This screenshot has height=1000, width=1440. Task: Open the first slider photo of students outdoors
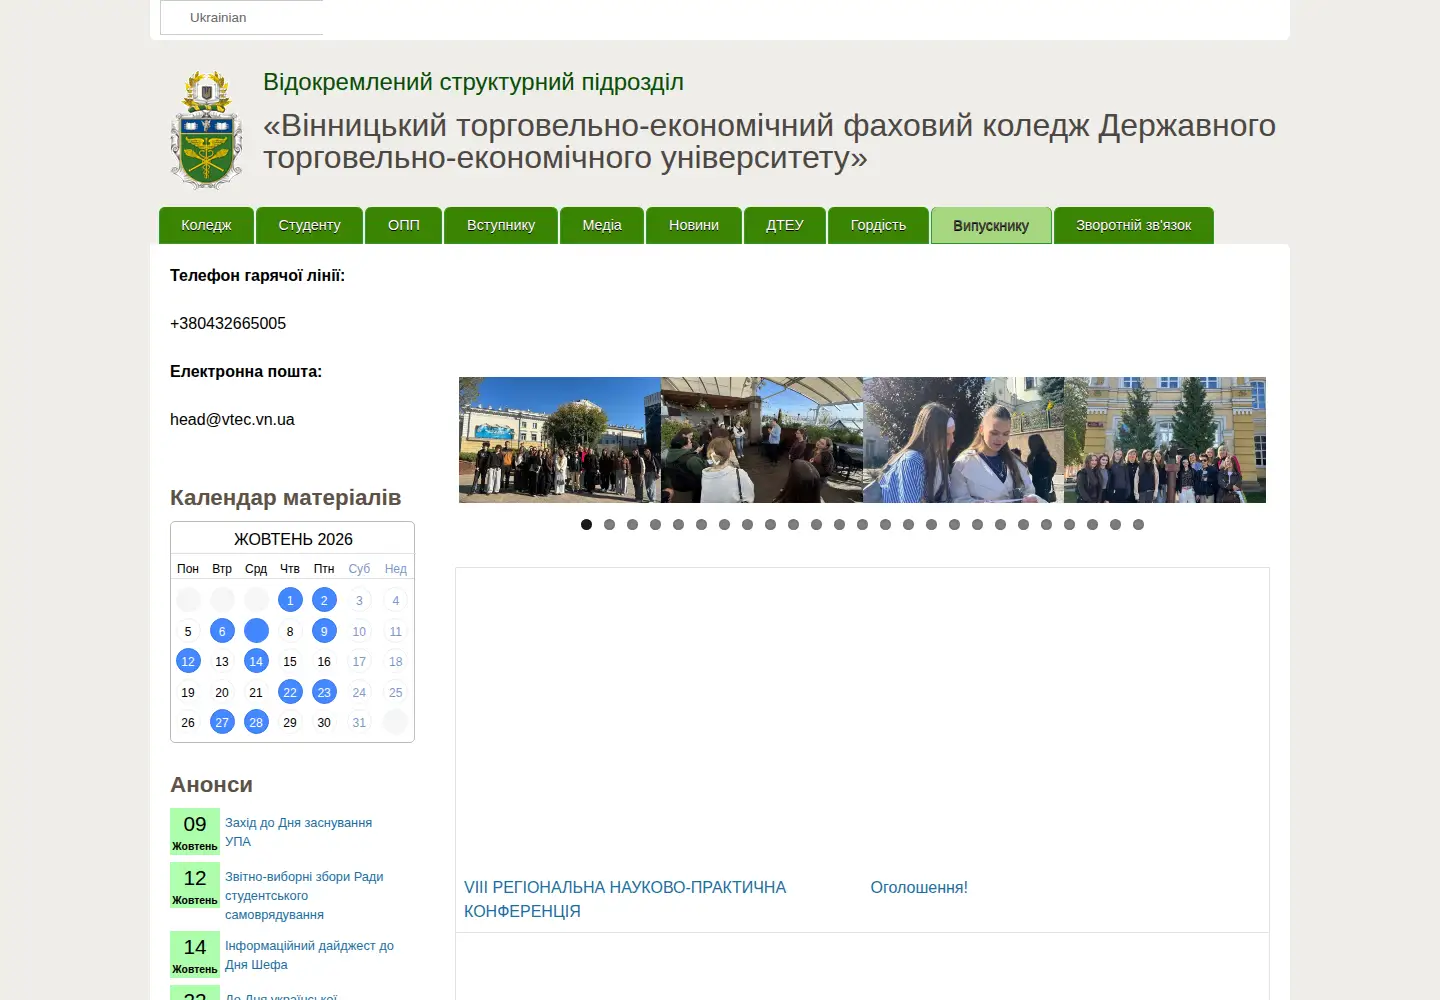[x=560, y=440]
